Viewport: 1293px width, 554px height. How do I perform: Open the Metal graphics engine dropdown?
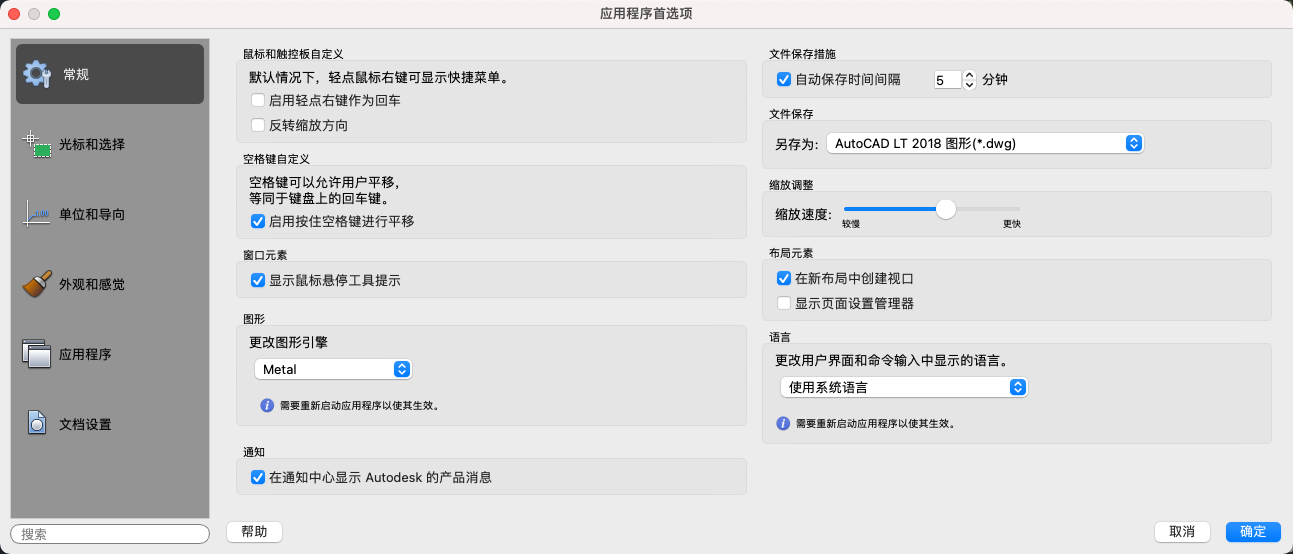coord(332,369)
